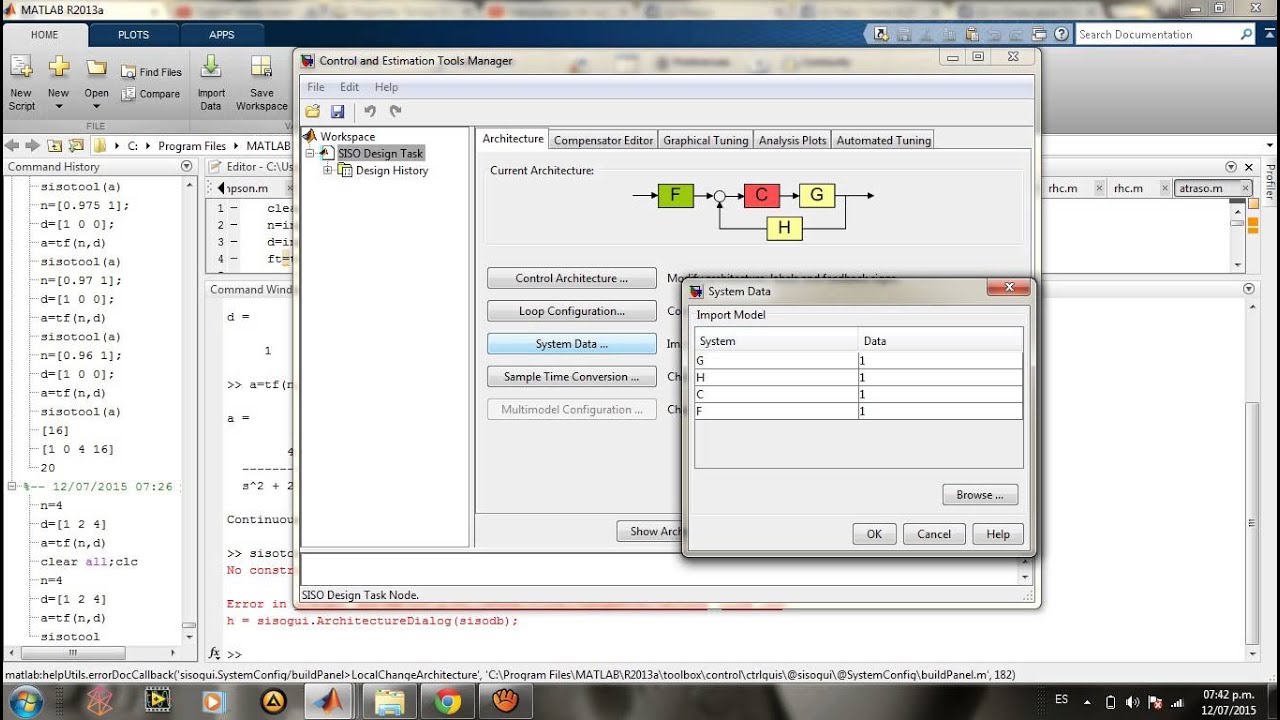Viewport: 1280px width, 720px height.
Task: Collapse the 12/07/2015 07:26 history group
Action: pyautogui.click(x=13, y=486)
